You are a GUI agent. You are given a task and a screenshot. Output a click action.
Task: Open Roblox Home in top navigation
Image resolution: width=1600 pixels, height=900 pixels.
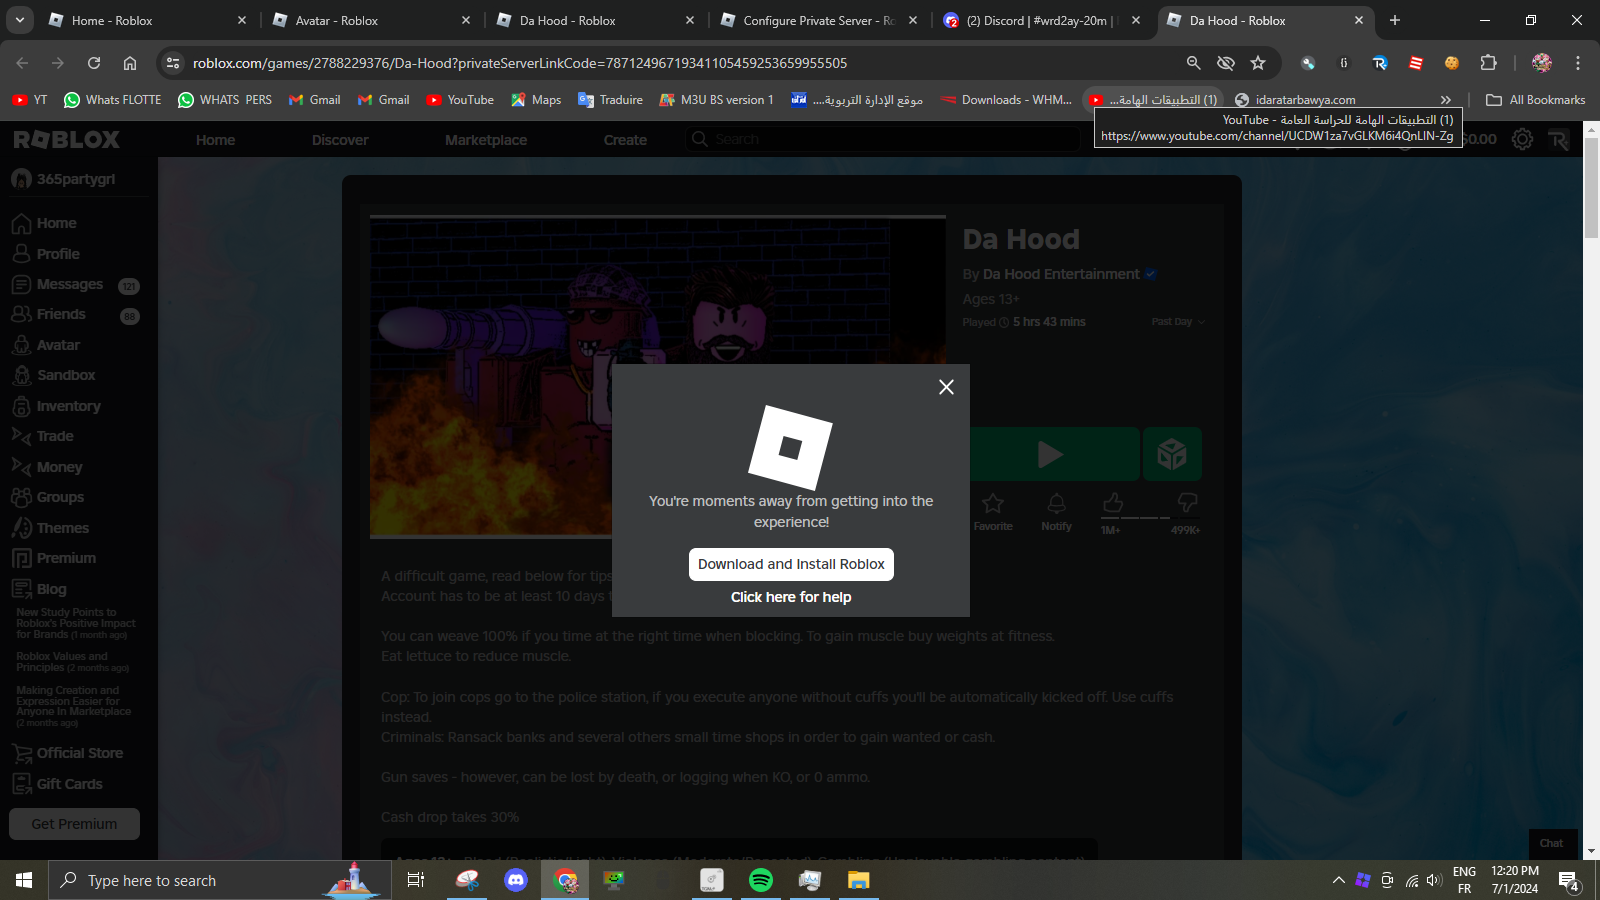point(216,140)
